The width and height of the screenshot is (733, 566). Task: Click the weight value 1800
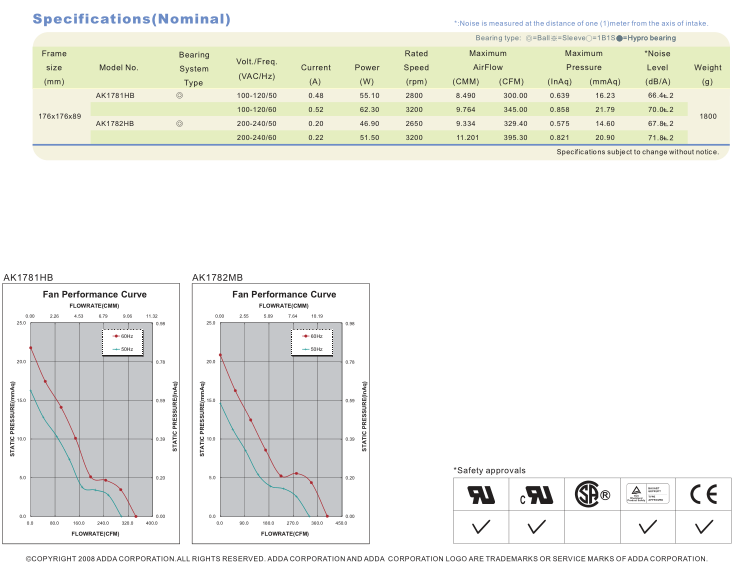point(708,116)
